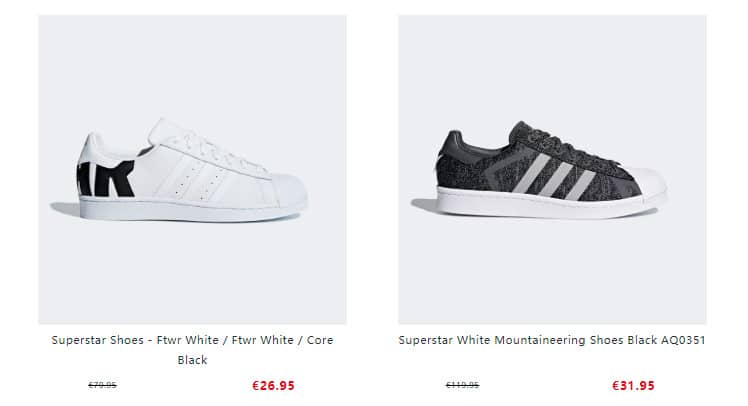The width and height of the screenshot is (748, 406).
Task: Click the word 'Black' on the title's second line
Action: (x=192, y=360)
